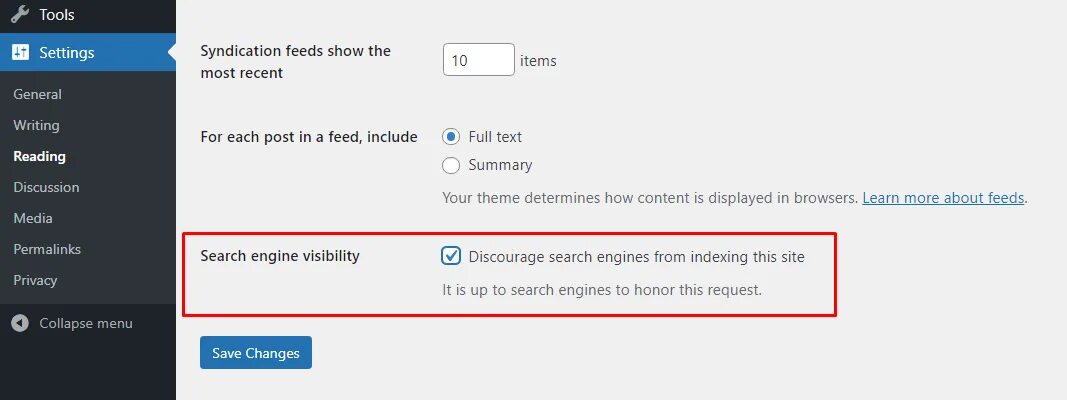Image resolution: width=1067 pixels, height=400 pixels.
Task: Click the syndication feeds items number field
Action: tap(478, 60)
